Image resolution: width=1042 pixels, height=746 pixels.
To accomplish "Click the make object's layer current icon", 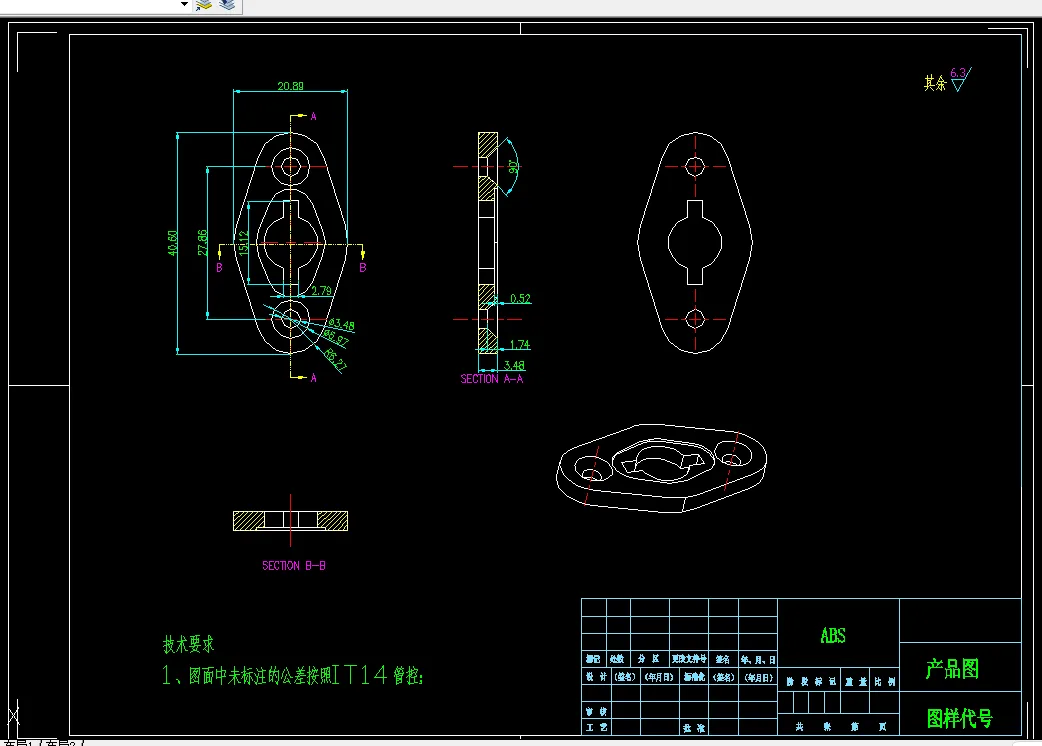I will click(204, 5).
